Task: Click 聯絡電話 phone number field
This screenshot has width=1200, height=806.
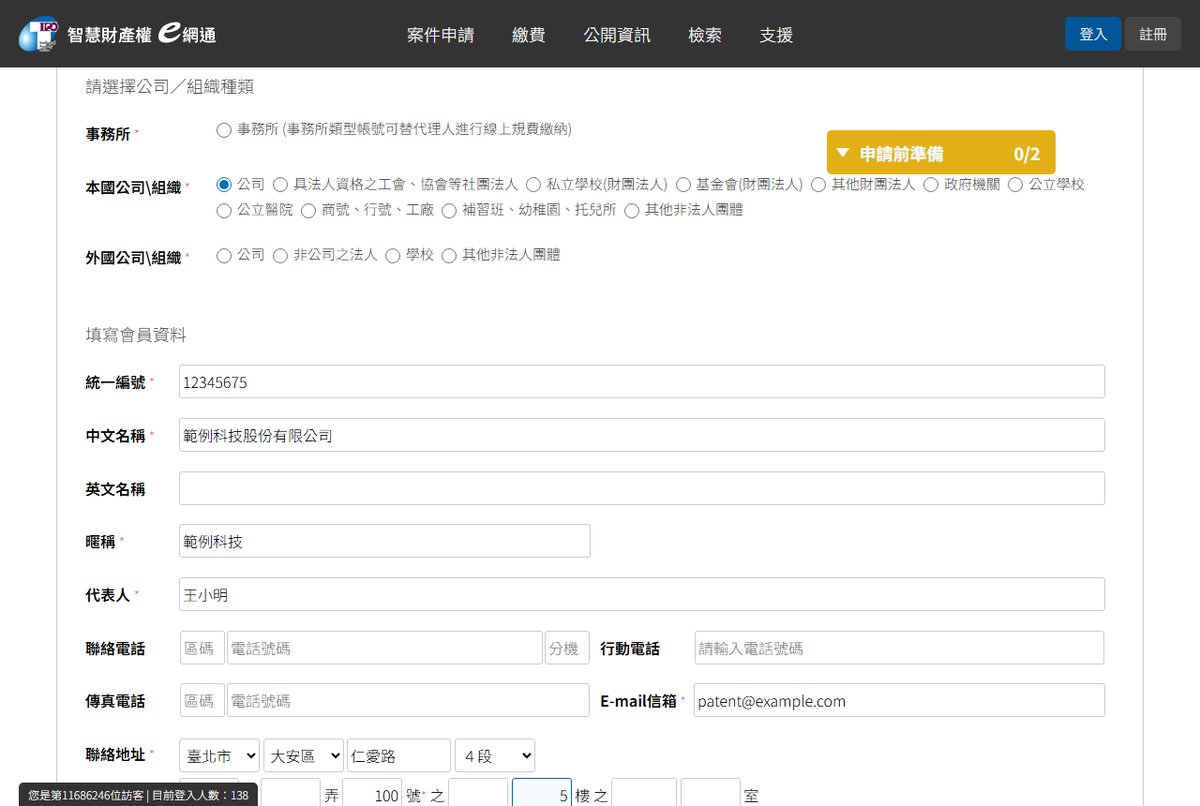Action: coord(385,648)
